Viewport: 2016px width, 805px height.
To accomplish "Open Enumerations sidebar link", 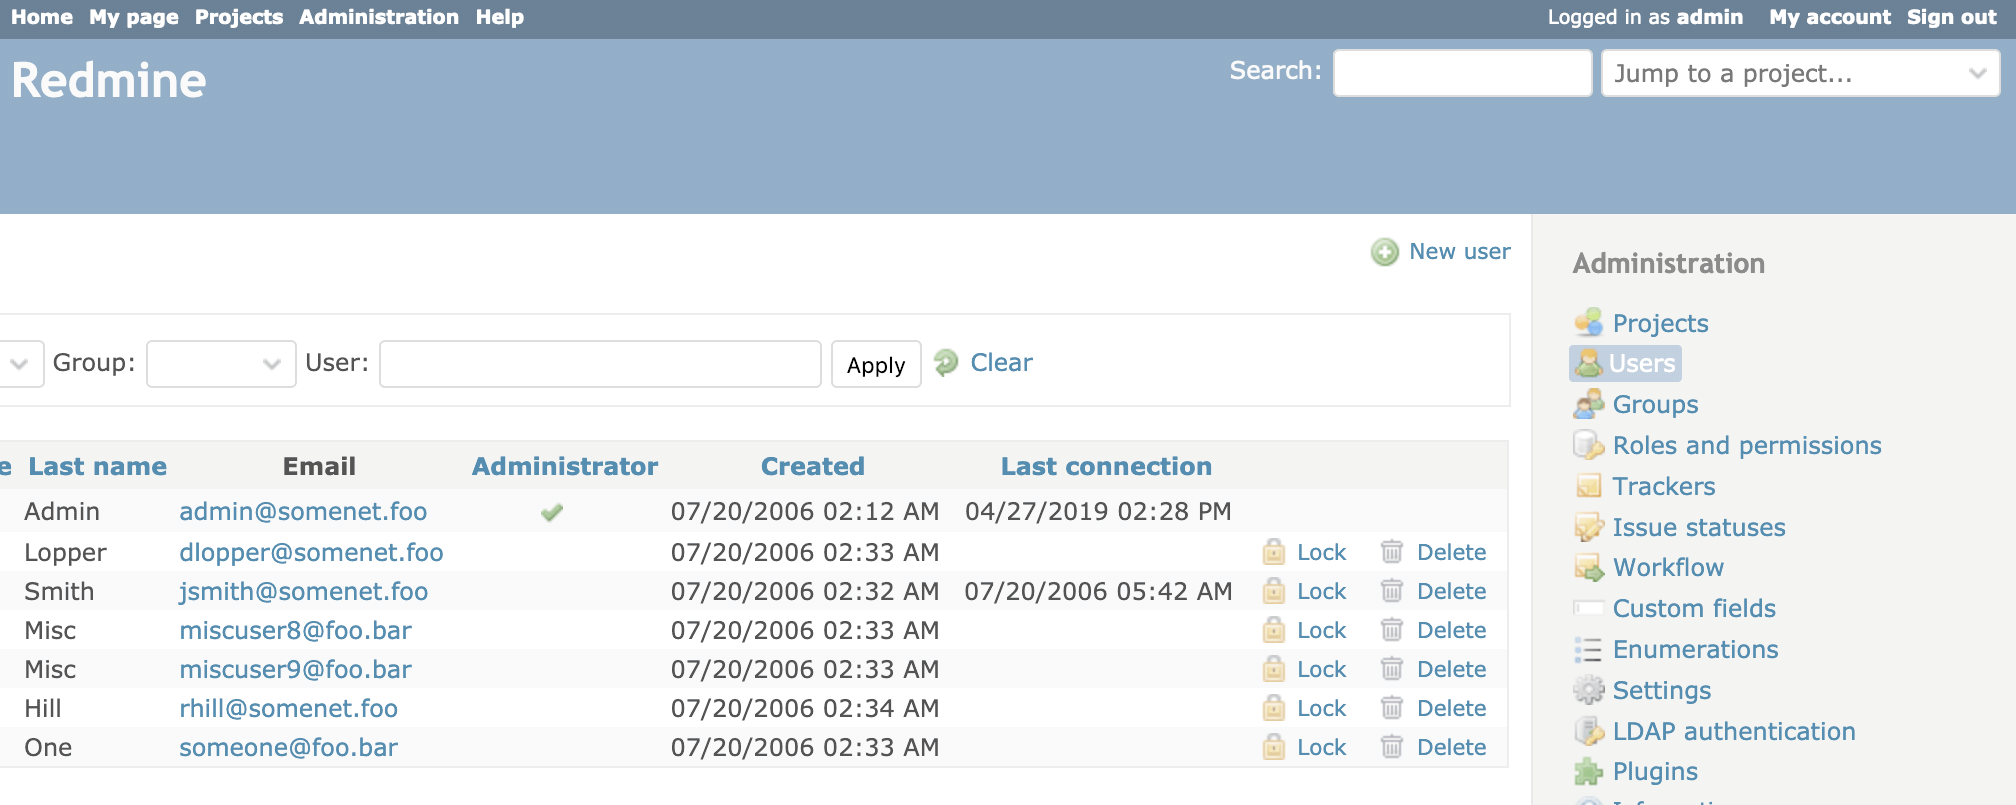I will point(1695,649).
